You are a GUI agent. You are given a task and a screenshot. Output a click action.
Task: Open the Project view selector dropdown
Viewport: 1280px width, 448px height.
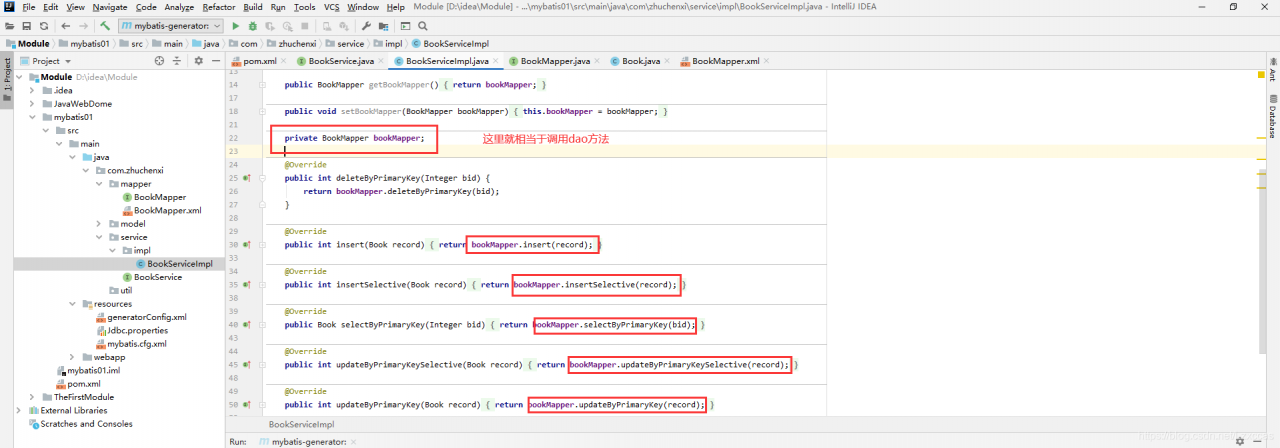46,61
